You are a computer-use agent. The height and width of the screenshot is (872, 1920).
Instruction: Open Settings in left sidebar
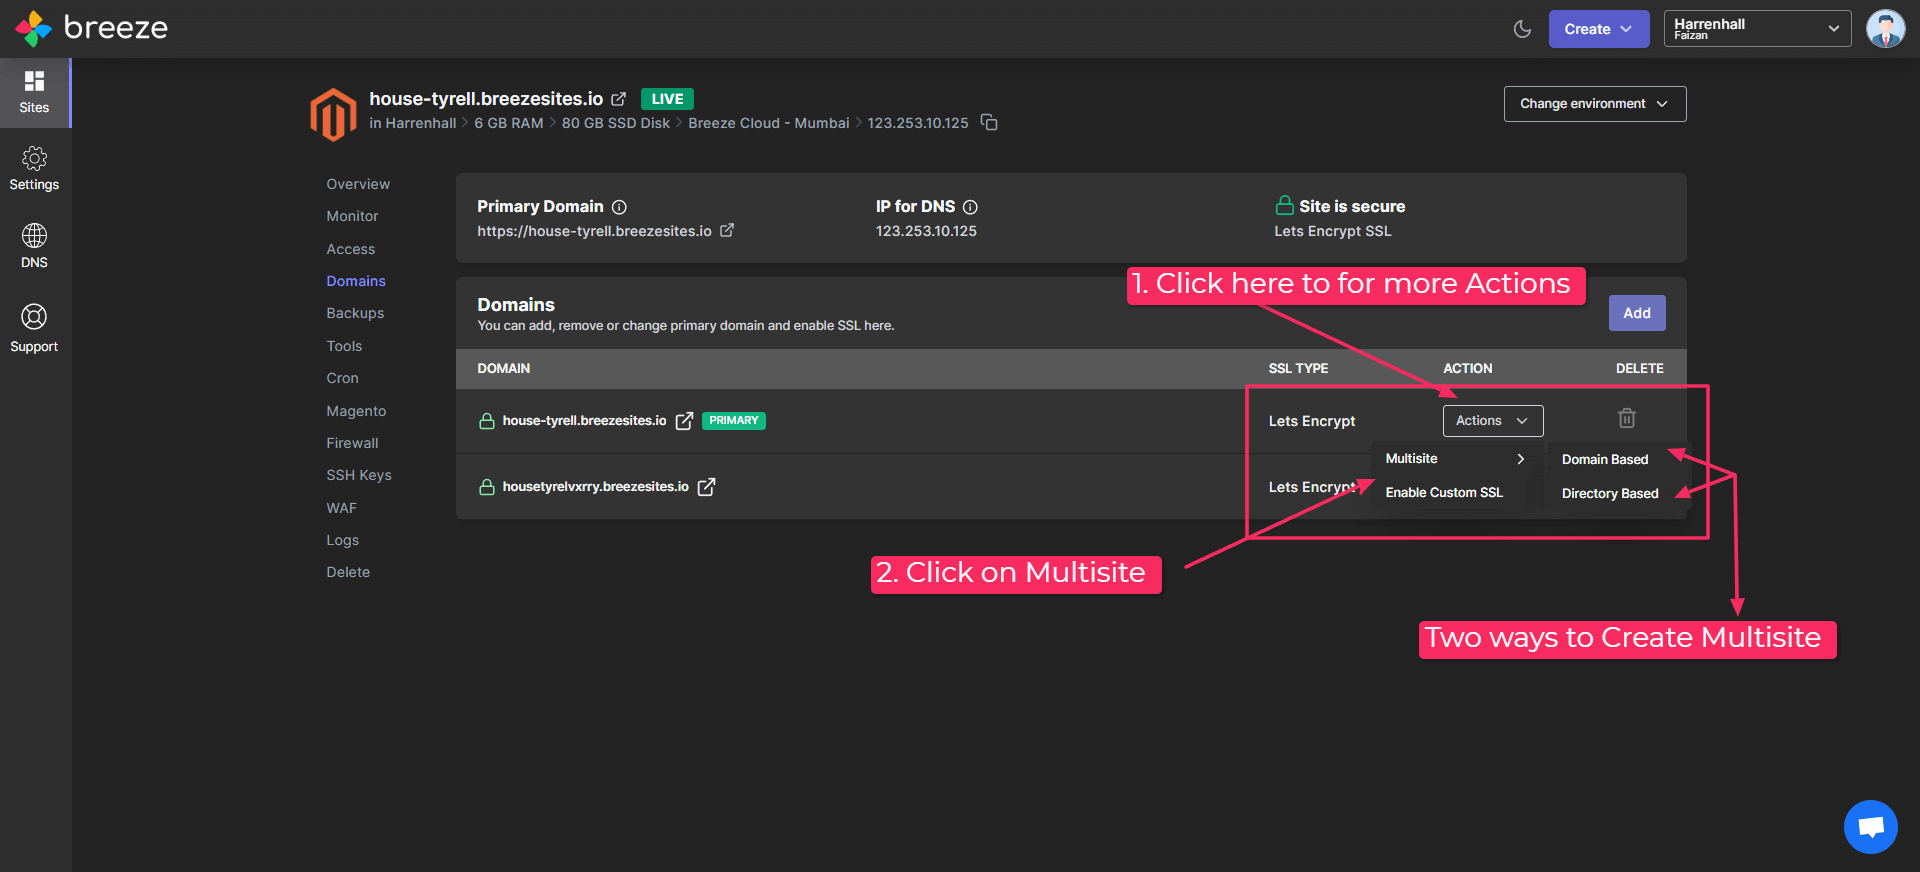pos(34,169)
